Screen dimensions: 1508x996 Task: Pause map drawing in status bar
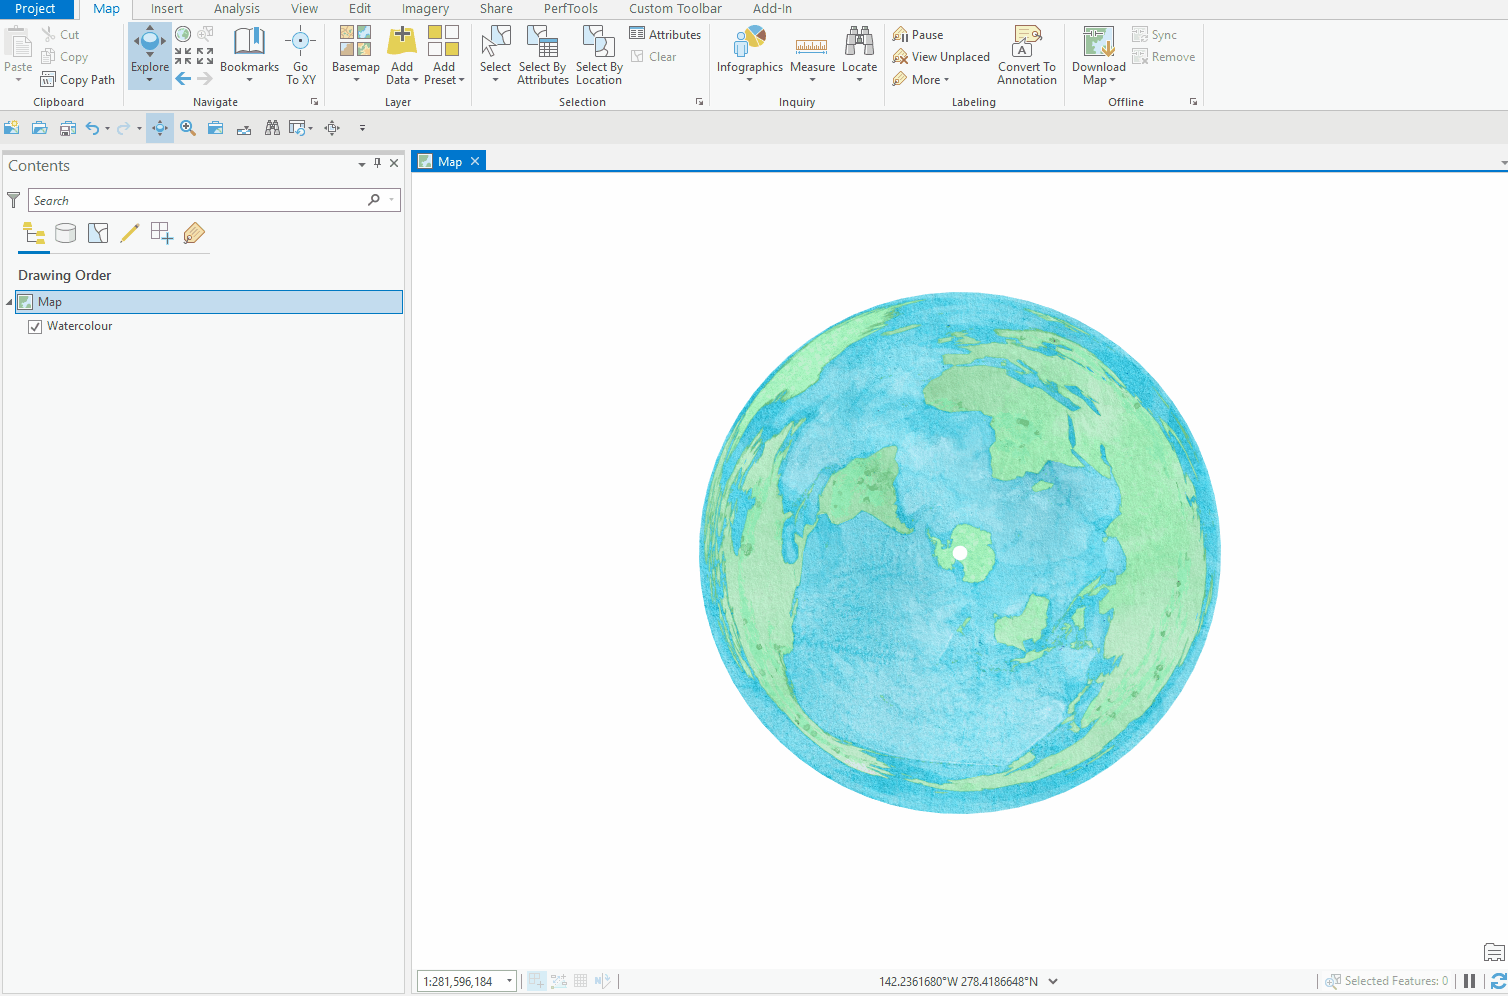pos(1469,981)
